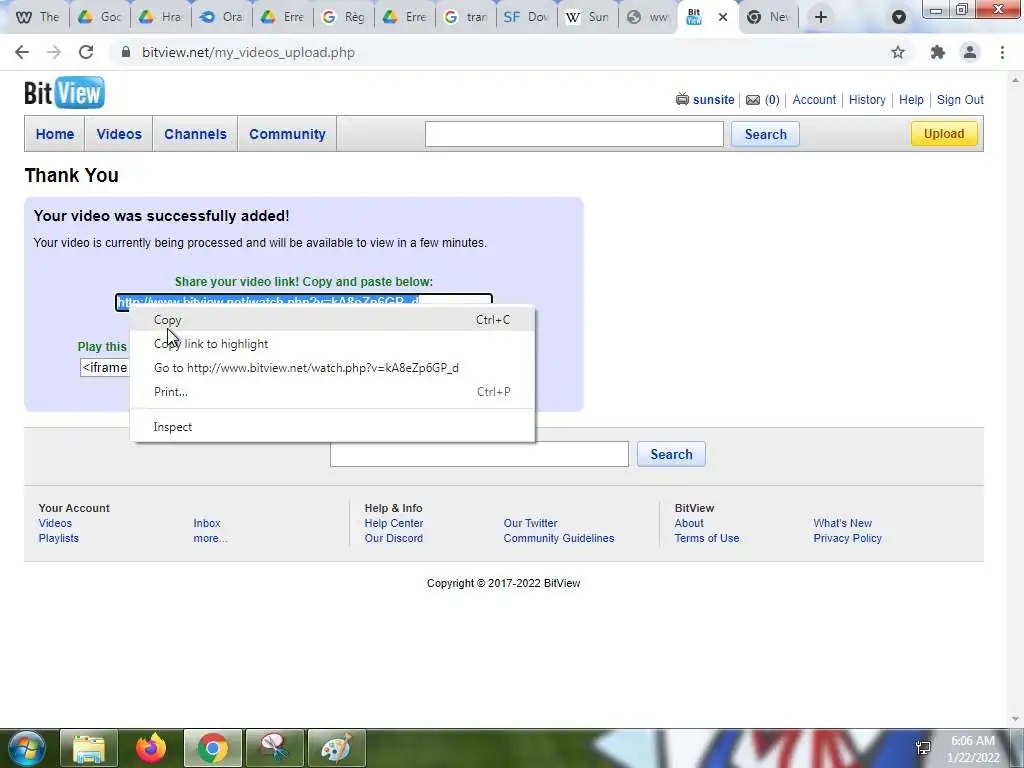This screenshot has height=768, width=1024.
Task: Click the top Search button
Action: [x=765, y=134]
